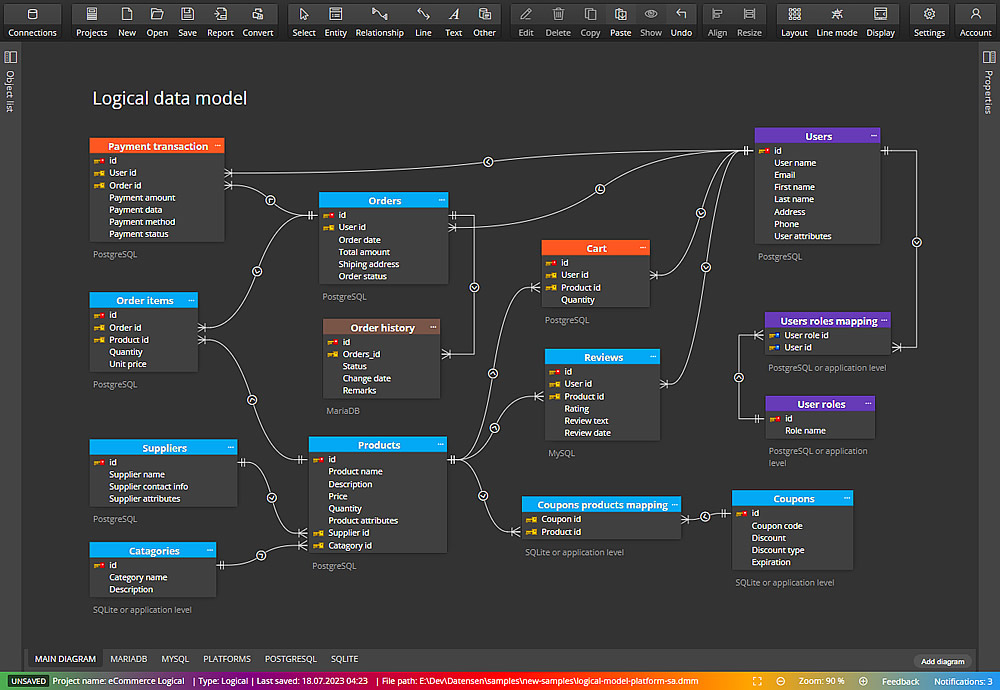Switch to the POSTGRESQL diagram tab

(x=290, y=658)
